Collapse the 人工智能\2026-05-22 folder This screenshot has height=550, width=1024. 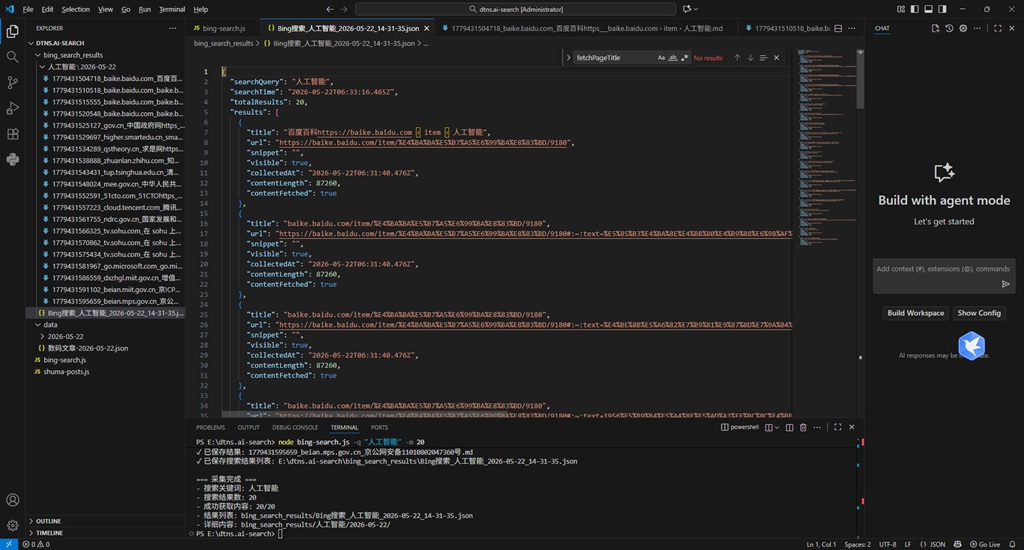(42, 67)
